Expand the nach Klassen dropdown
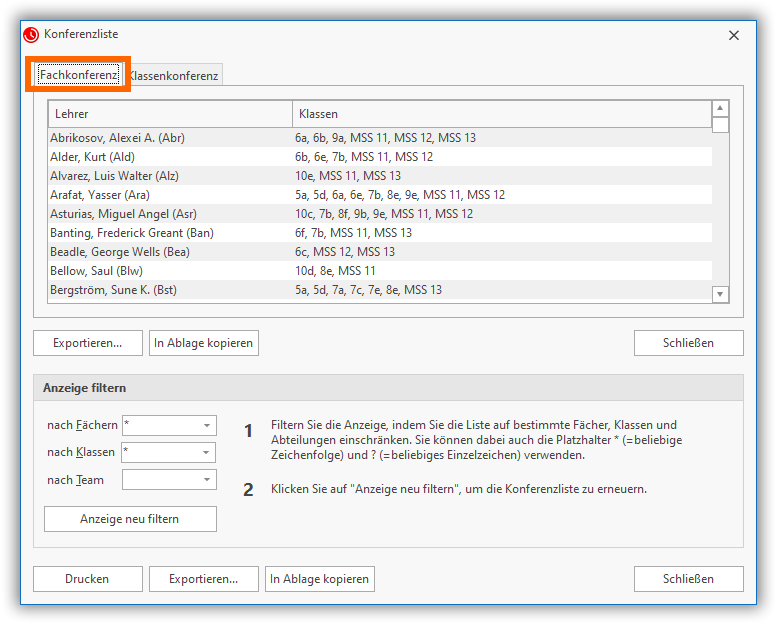777x625 pixels. click(x=207, y=453)
